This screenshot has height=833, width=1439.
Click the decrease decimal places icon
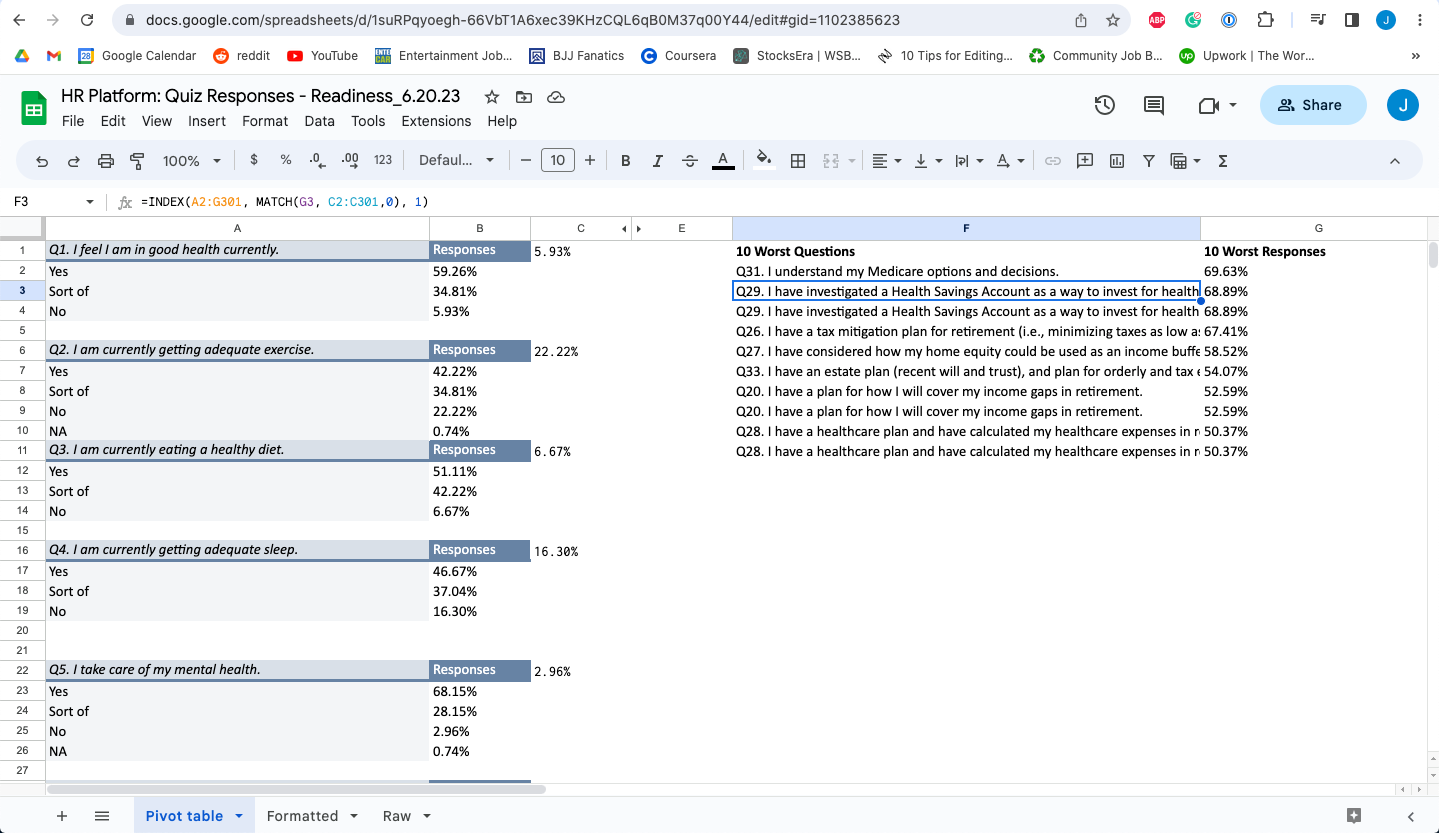click(x=316, y=160)
